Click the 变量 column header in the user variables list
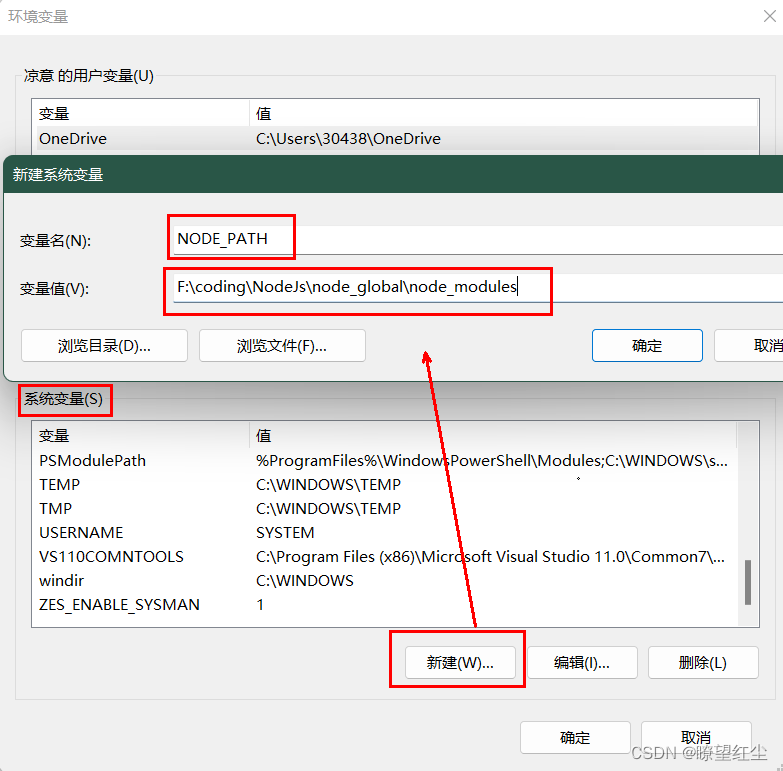 (141, 113)
